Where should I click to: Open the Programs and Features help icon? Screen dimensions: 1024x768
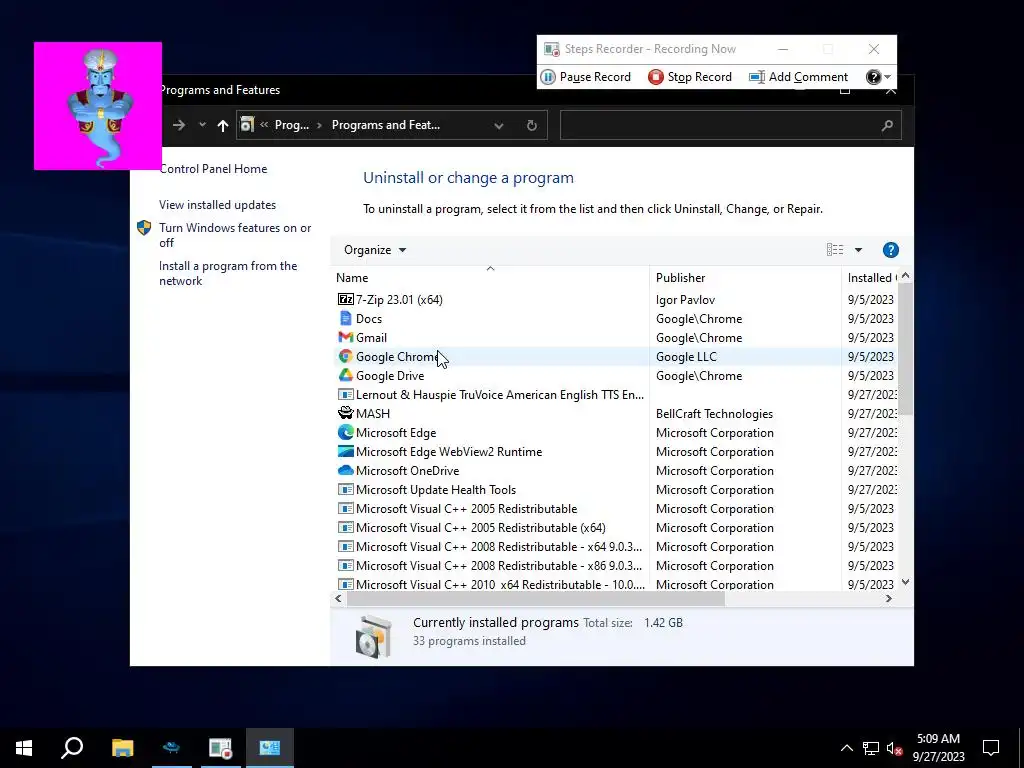pos(891,250)
